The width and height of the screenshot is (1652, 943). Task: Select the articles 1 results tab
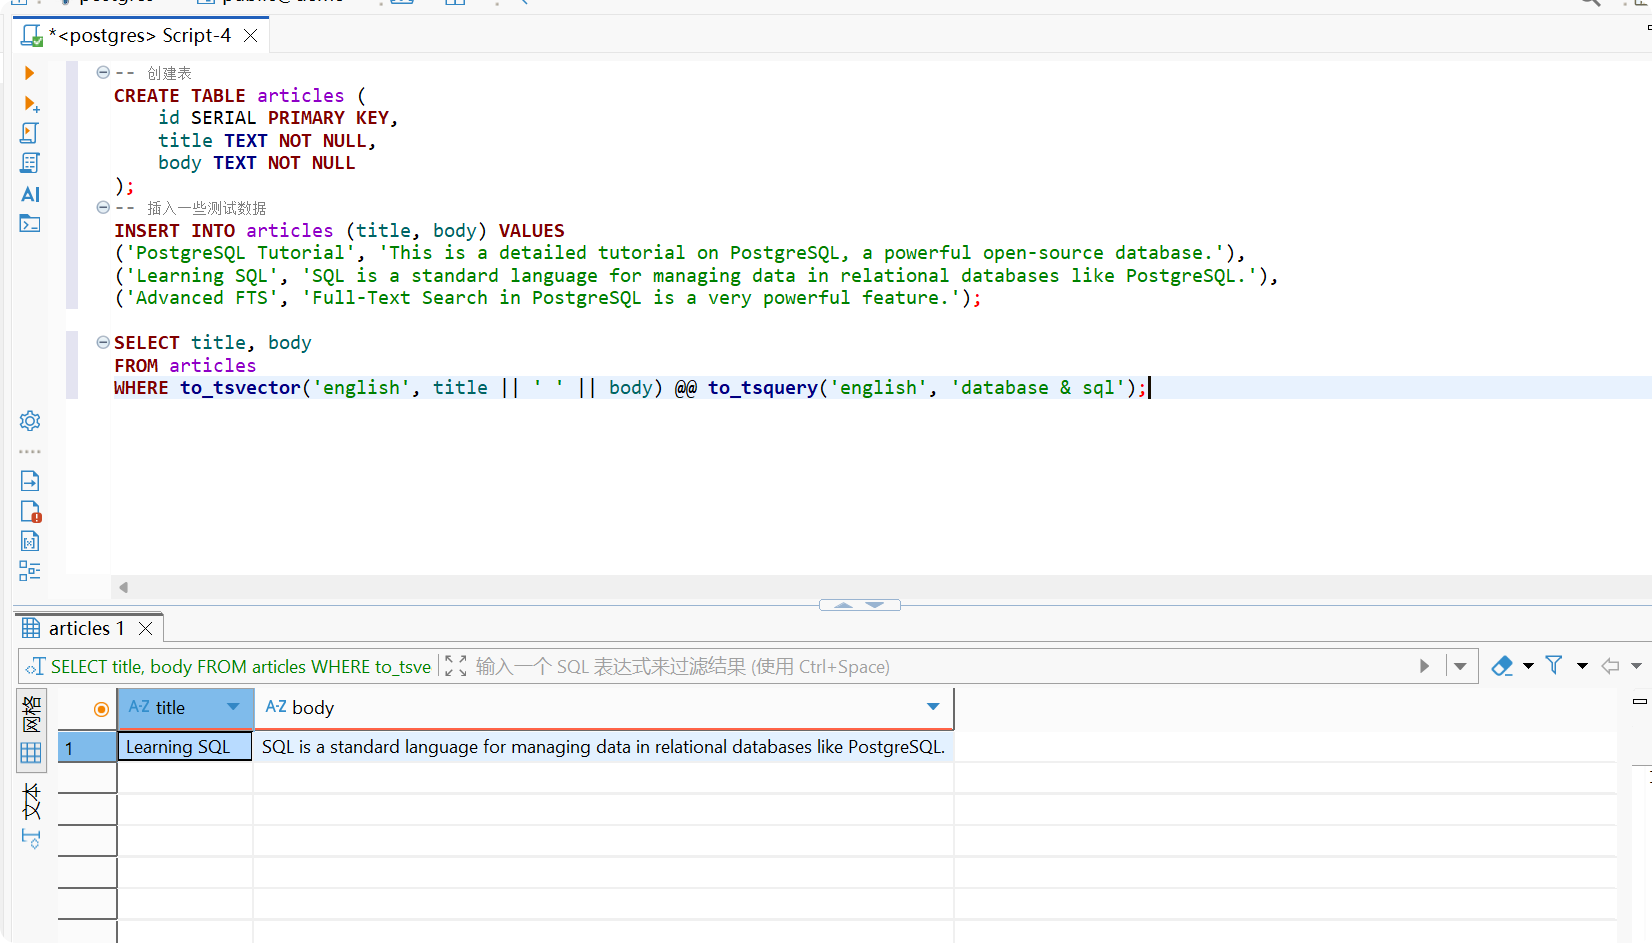pos(86,628)
